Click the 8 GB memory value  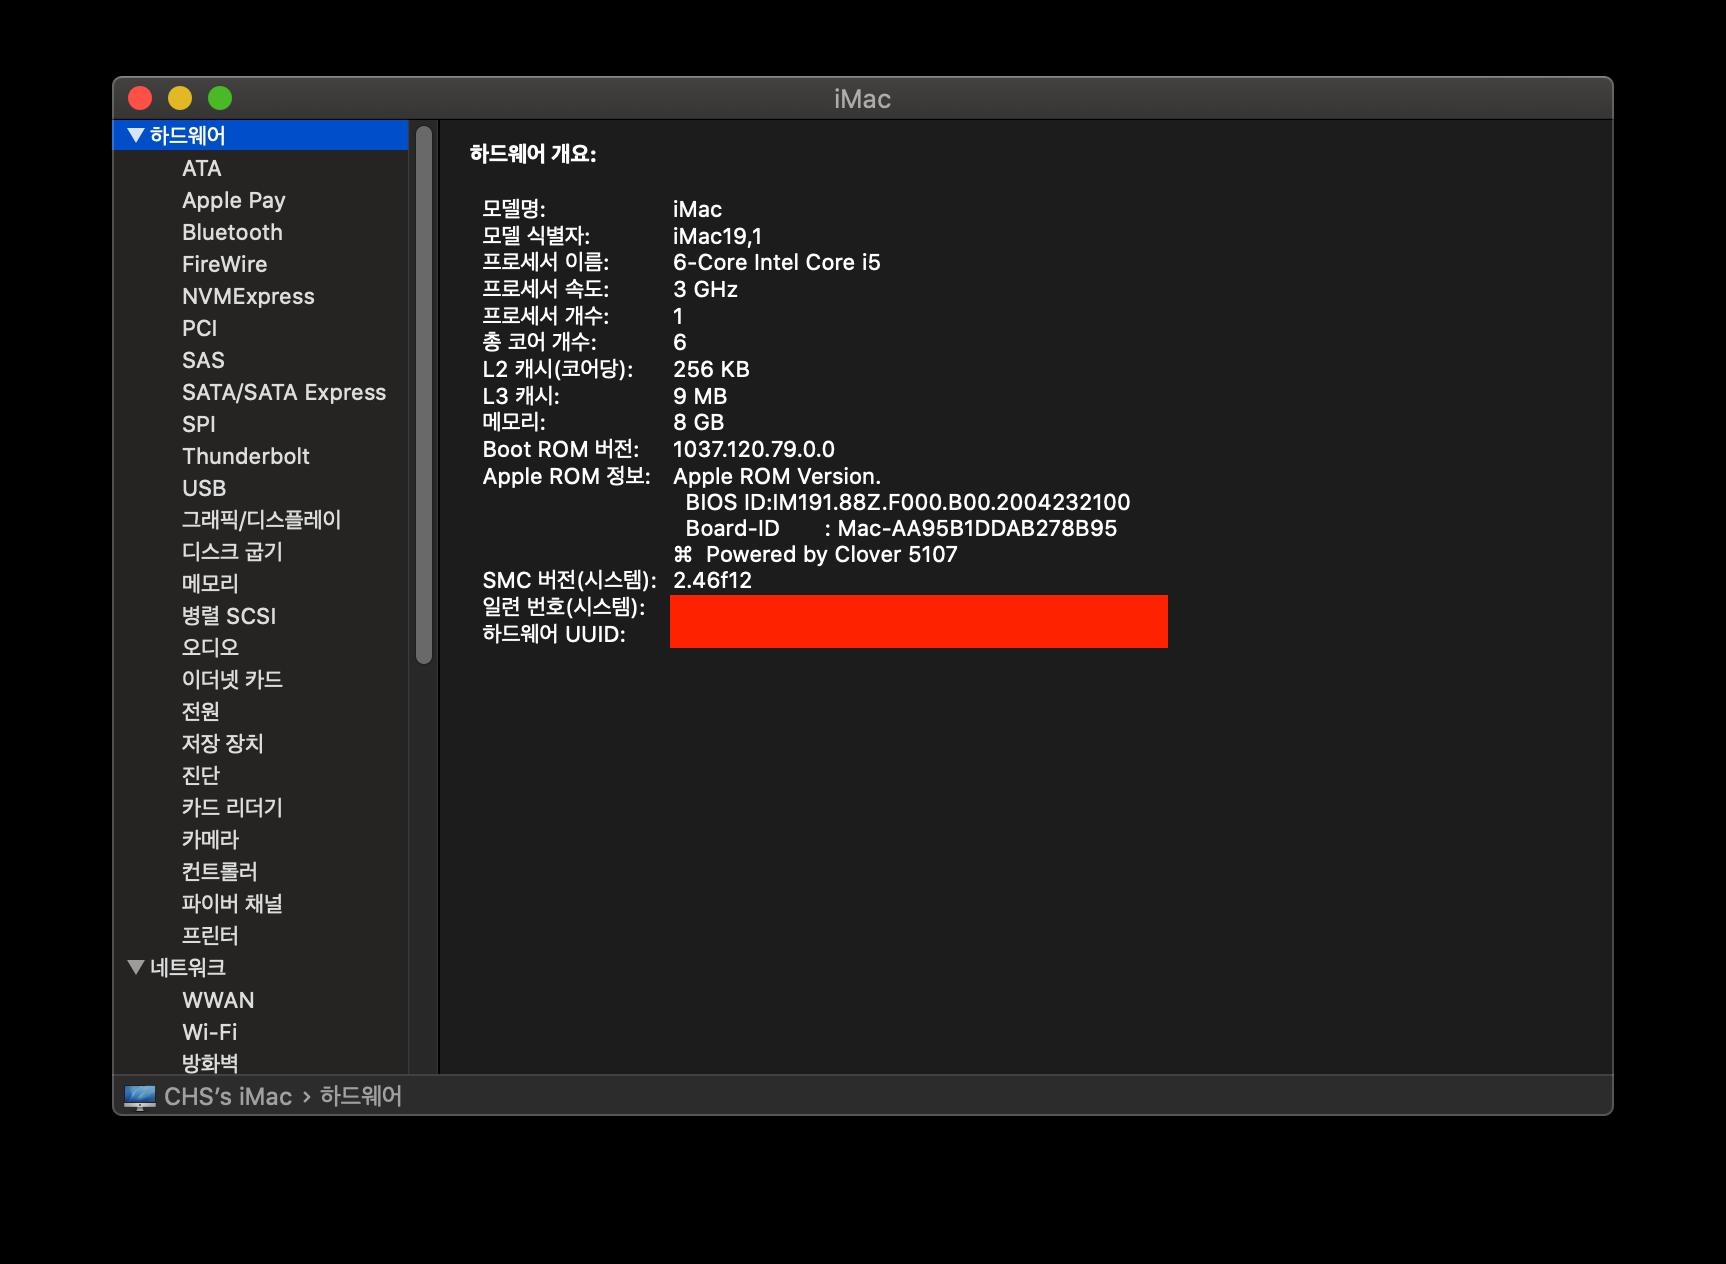point(698,422)
